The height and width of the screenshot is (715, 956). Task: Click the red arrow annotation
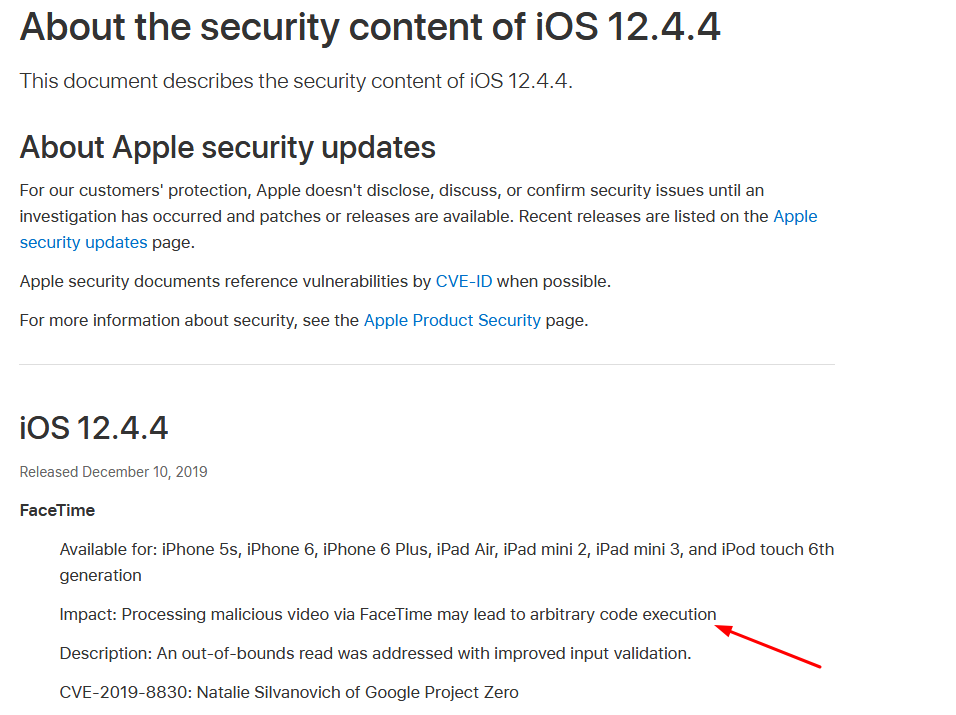(768, 646)
